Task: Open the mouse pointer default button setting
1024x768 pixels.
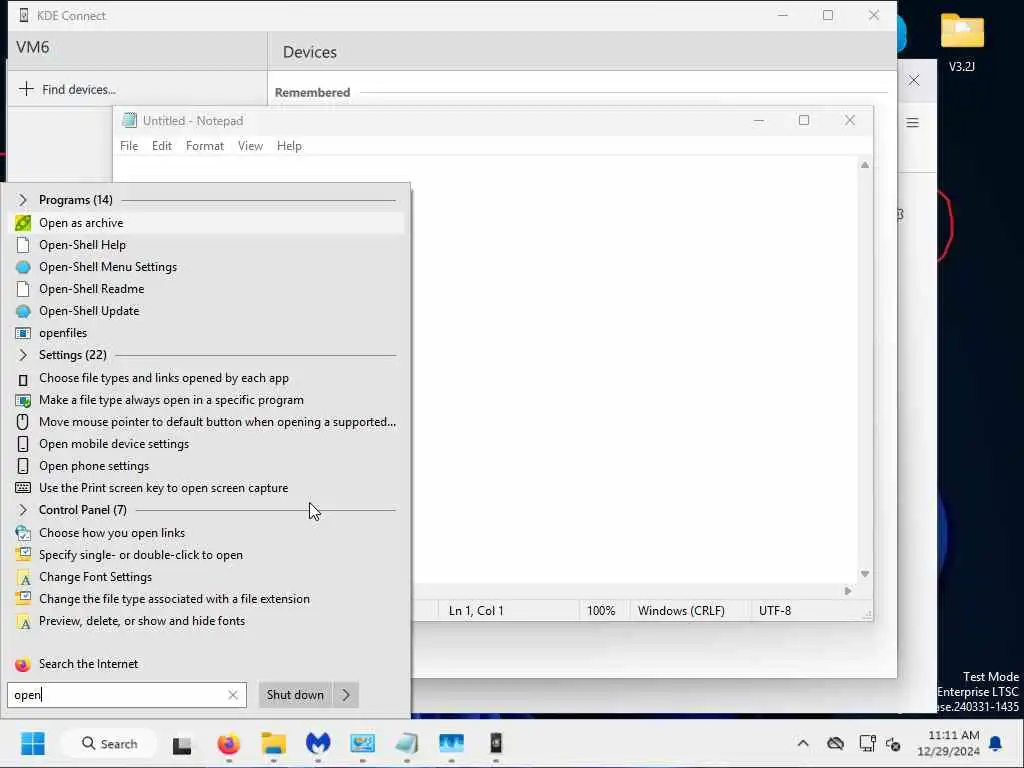Action: coord(208,422)
